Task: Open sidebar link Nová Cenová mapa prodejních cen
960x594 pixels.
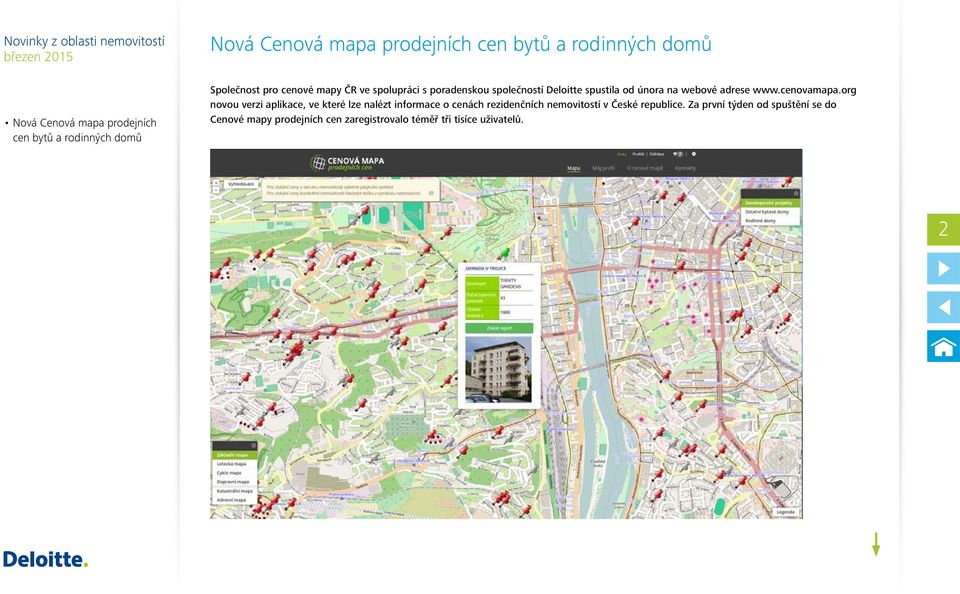Action: click(84, 130)
